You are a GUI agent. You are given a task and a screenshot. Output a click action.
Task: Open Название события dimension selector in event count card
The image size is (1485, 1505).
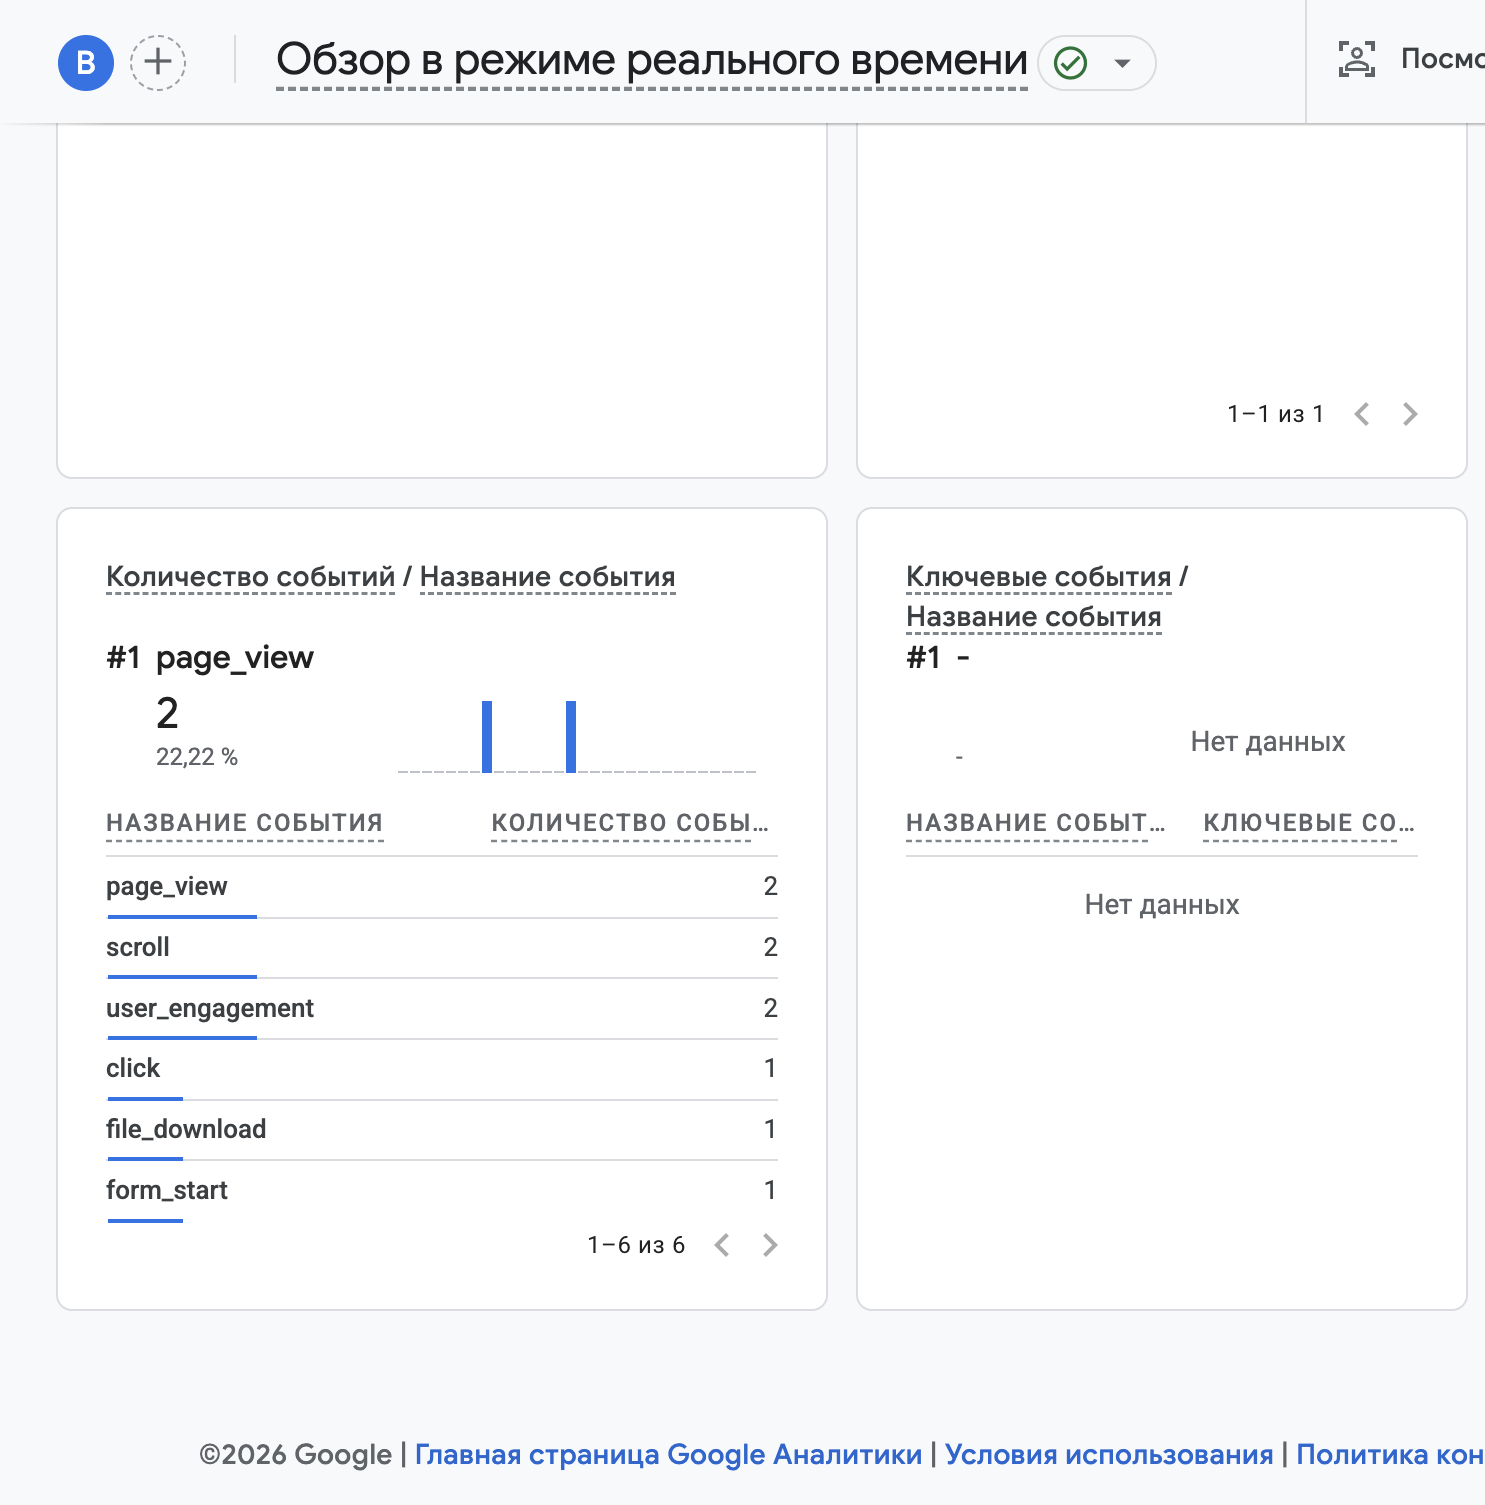tap(548, 577)
